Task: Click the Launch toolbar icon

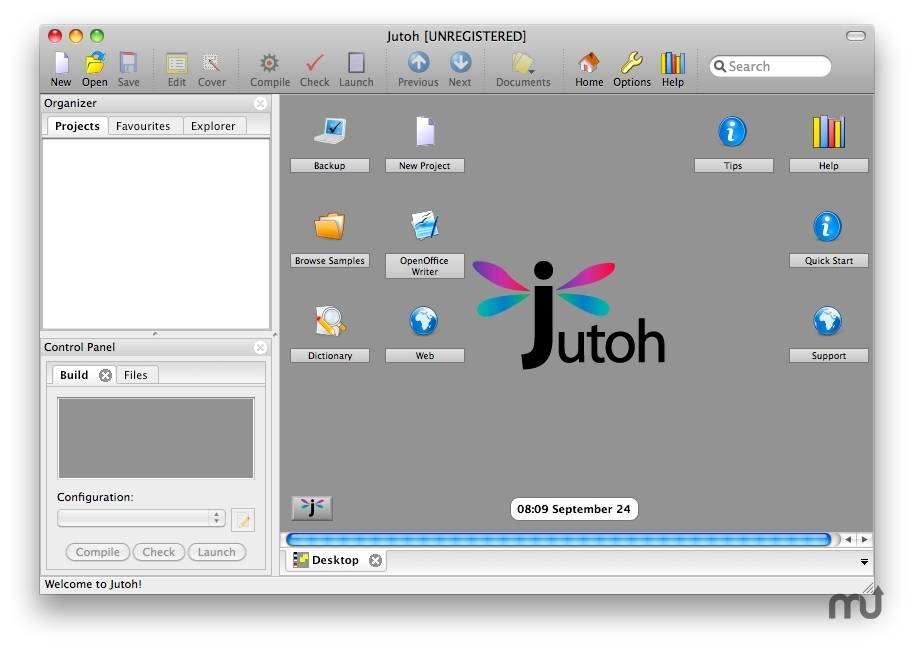Action: pyautogui.click(x=356, y=63)
